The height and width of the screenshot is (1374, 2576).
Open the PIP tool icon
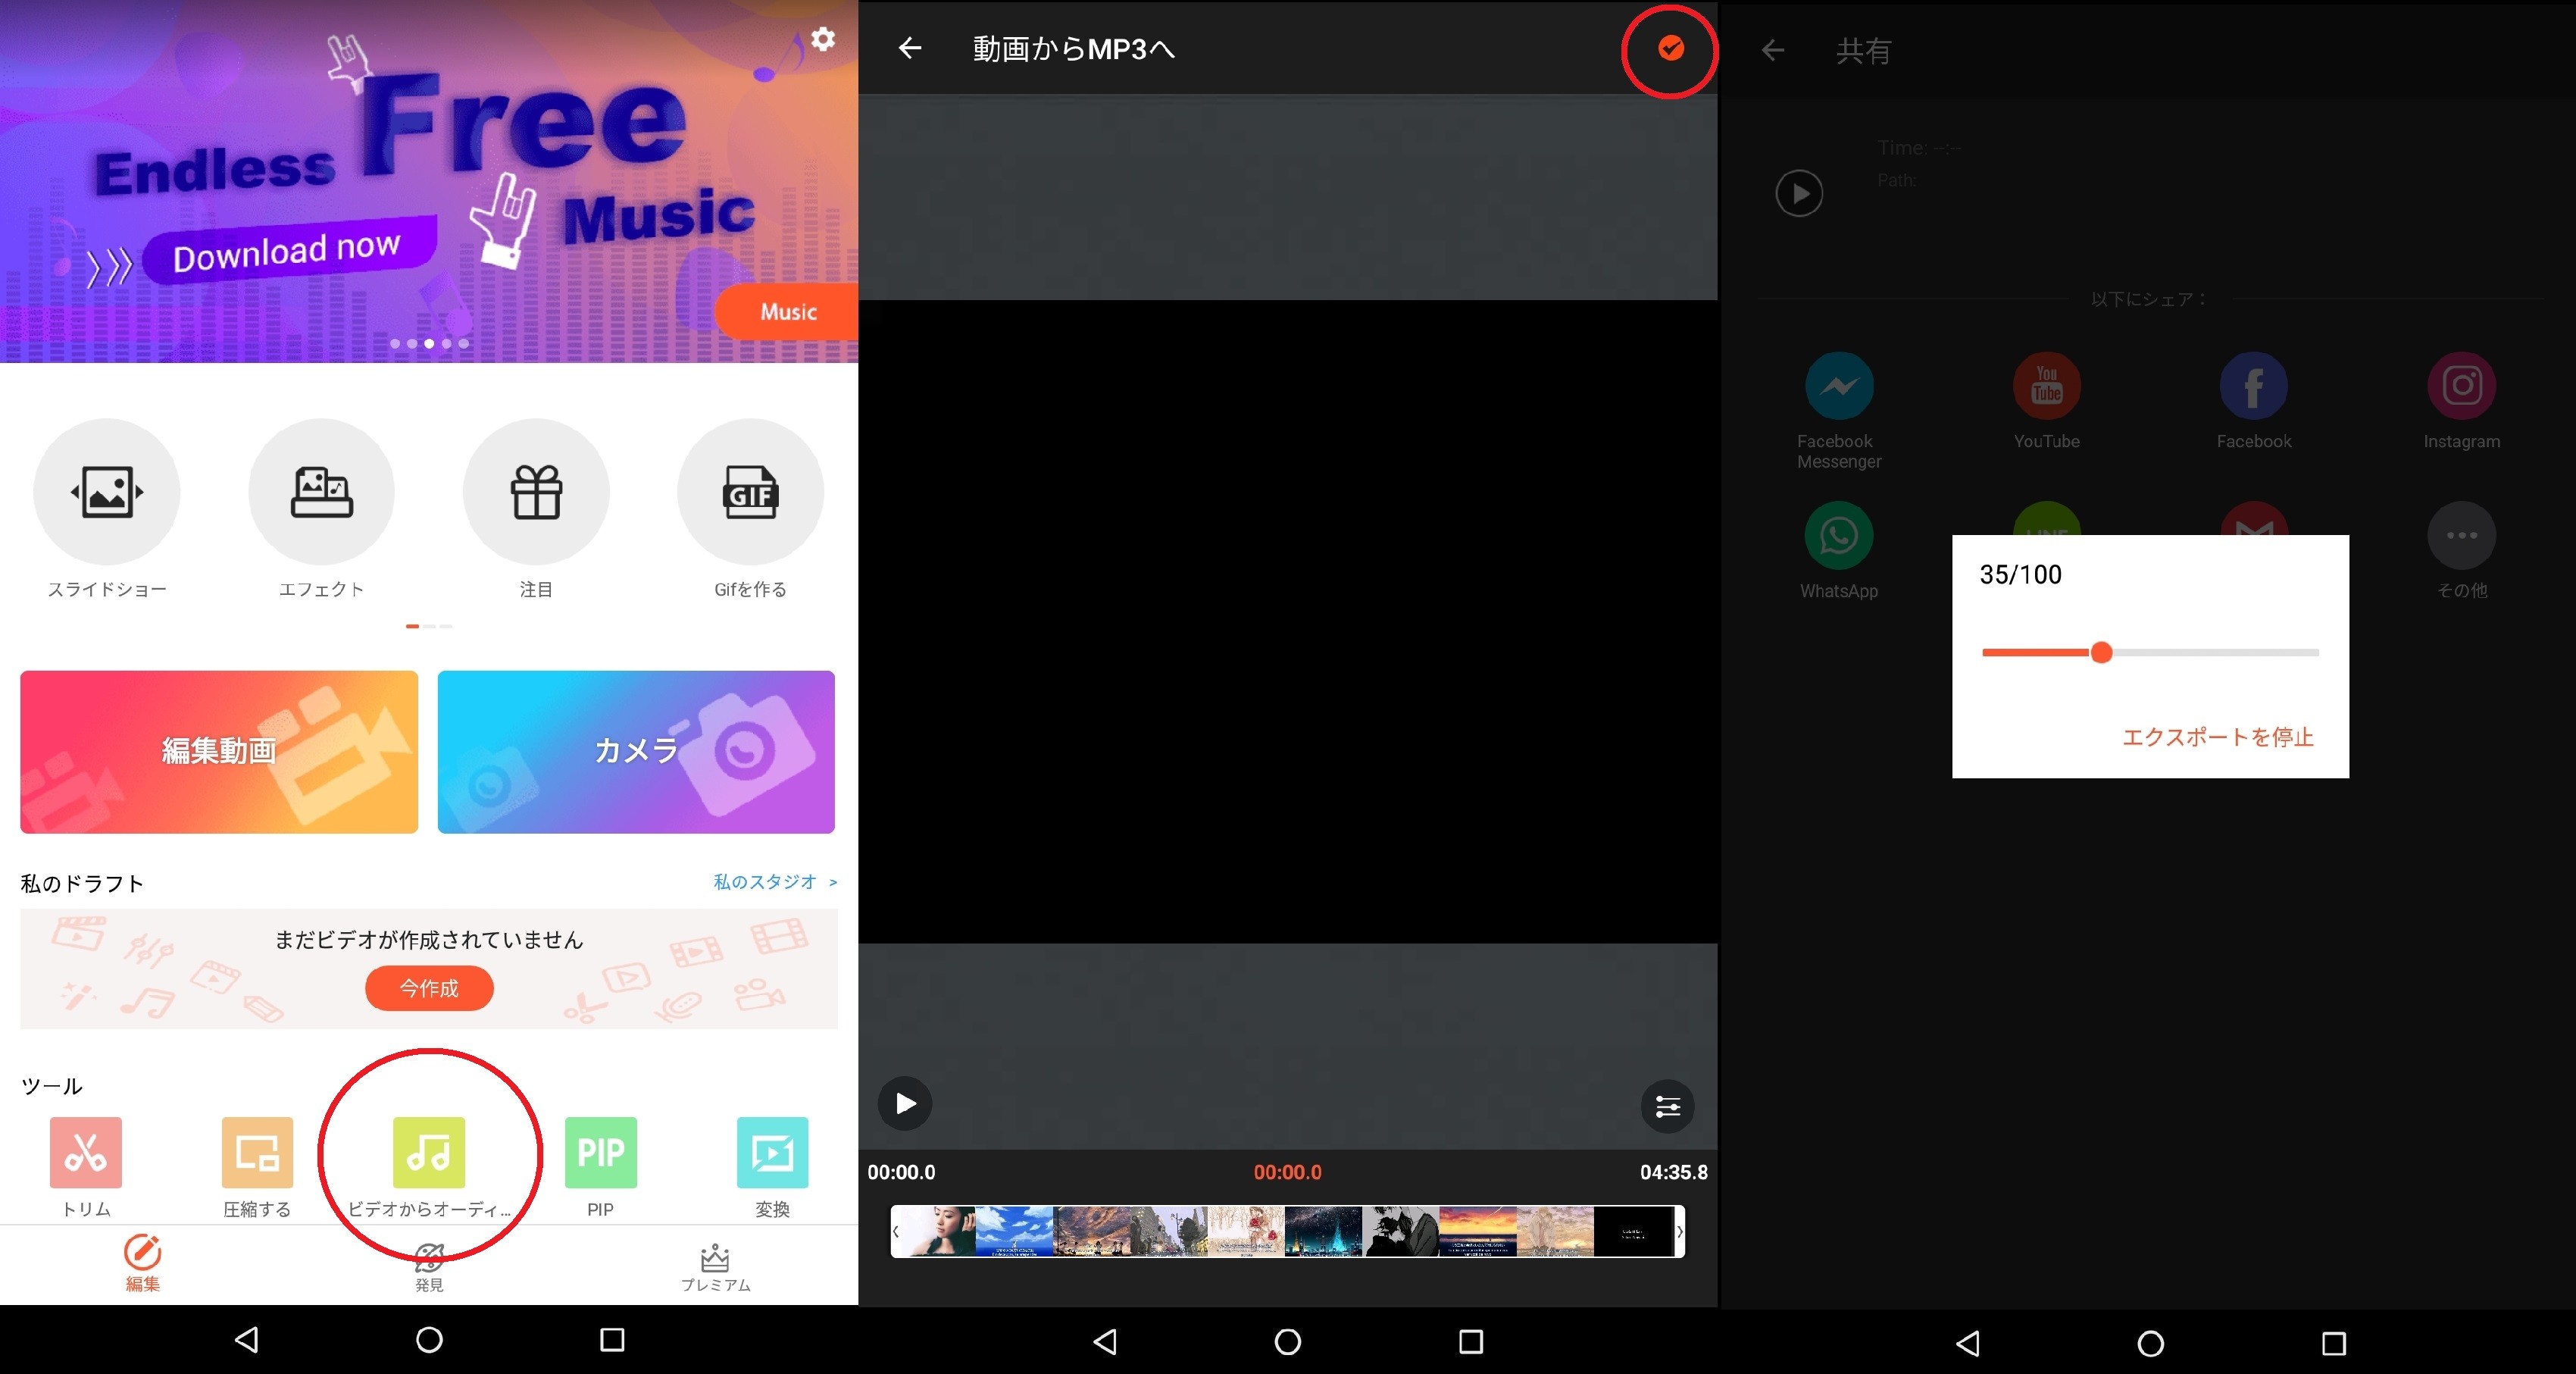(600, 1152)
